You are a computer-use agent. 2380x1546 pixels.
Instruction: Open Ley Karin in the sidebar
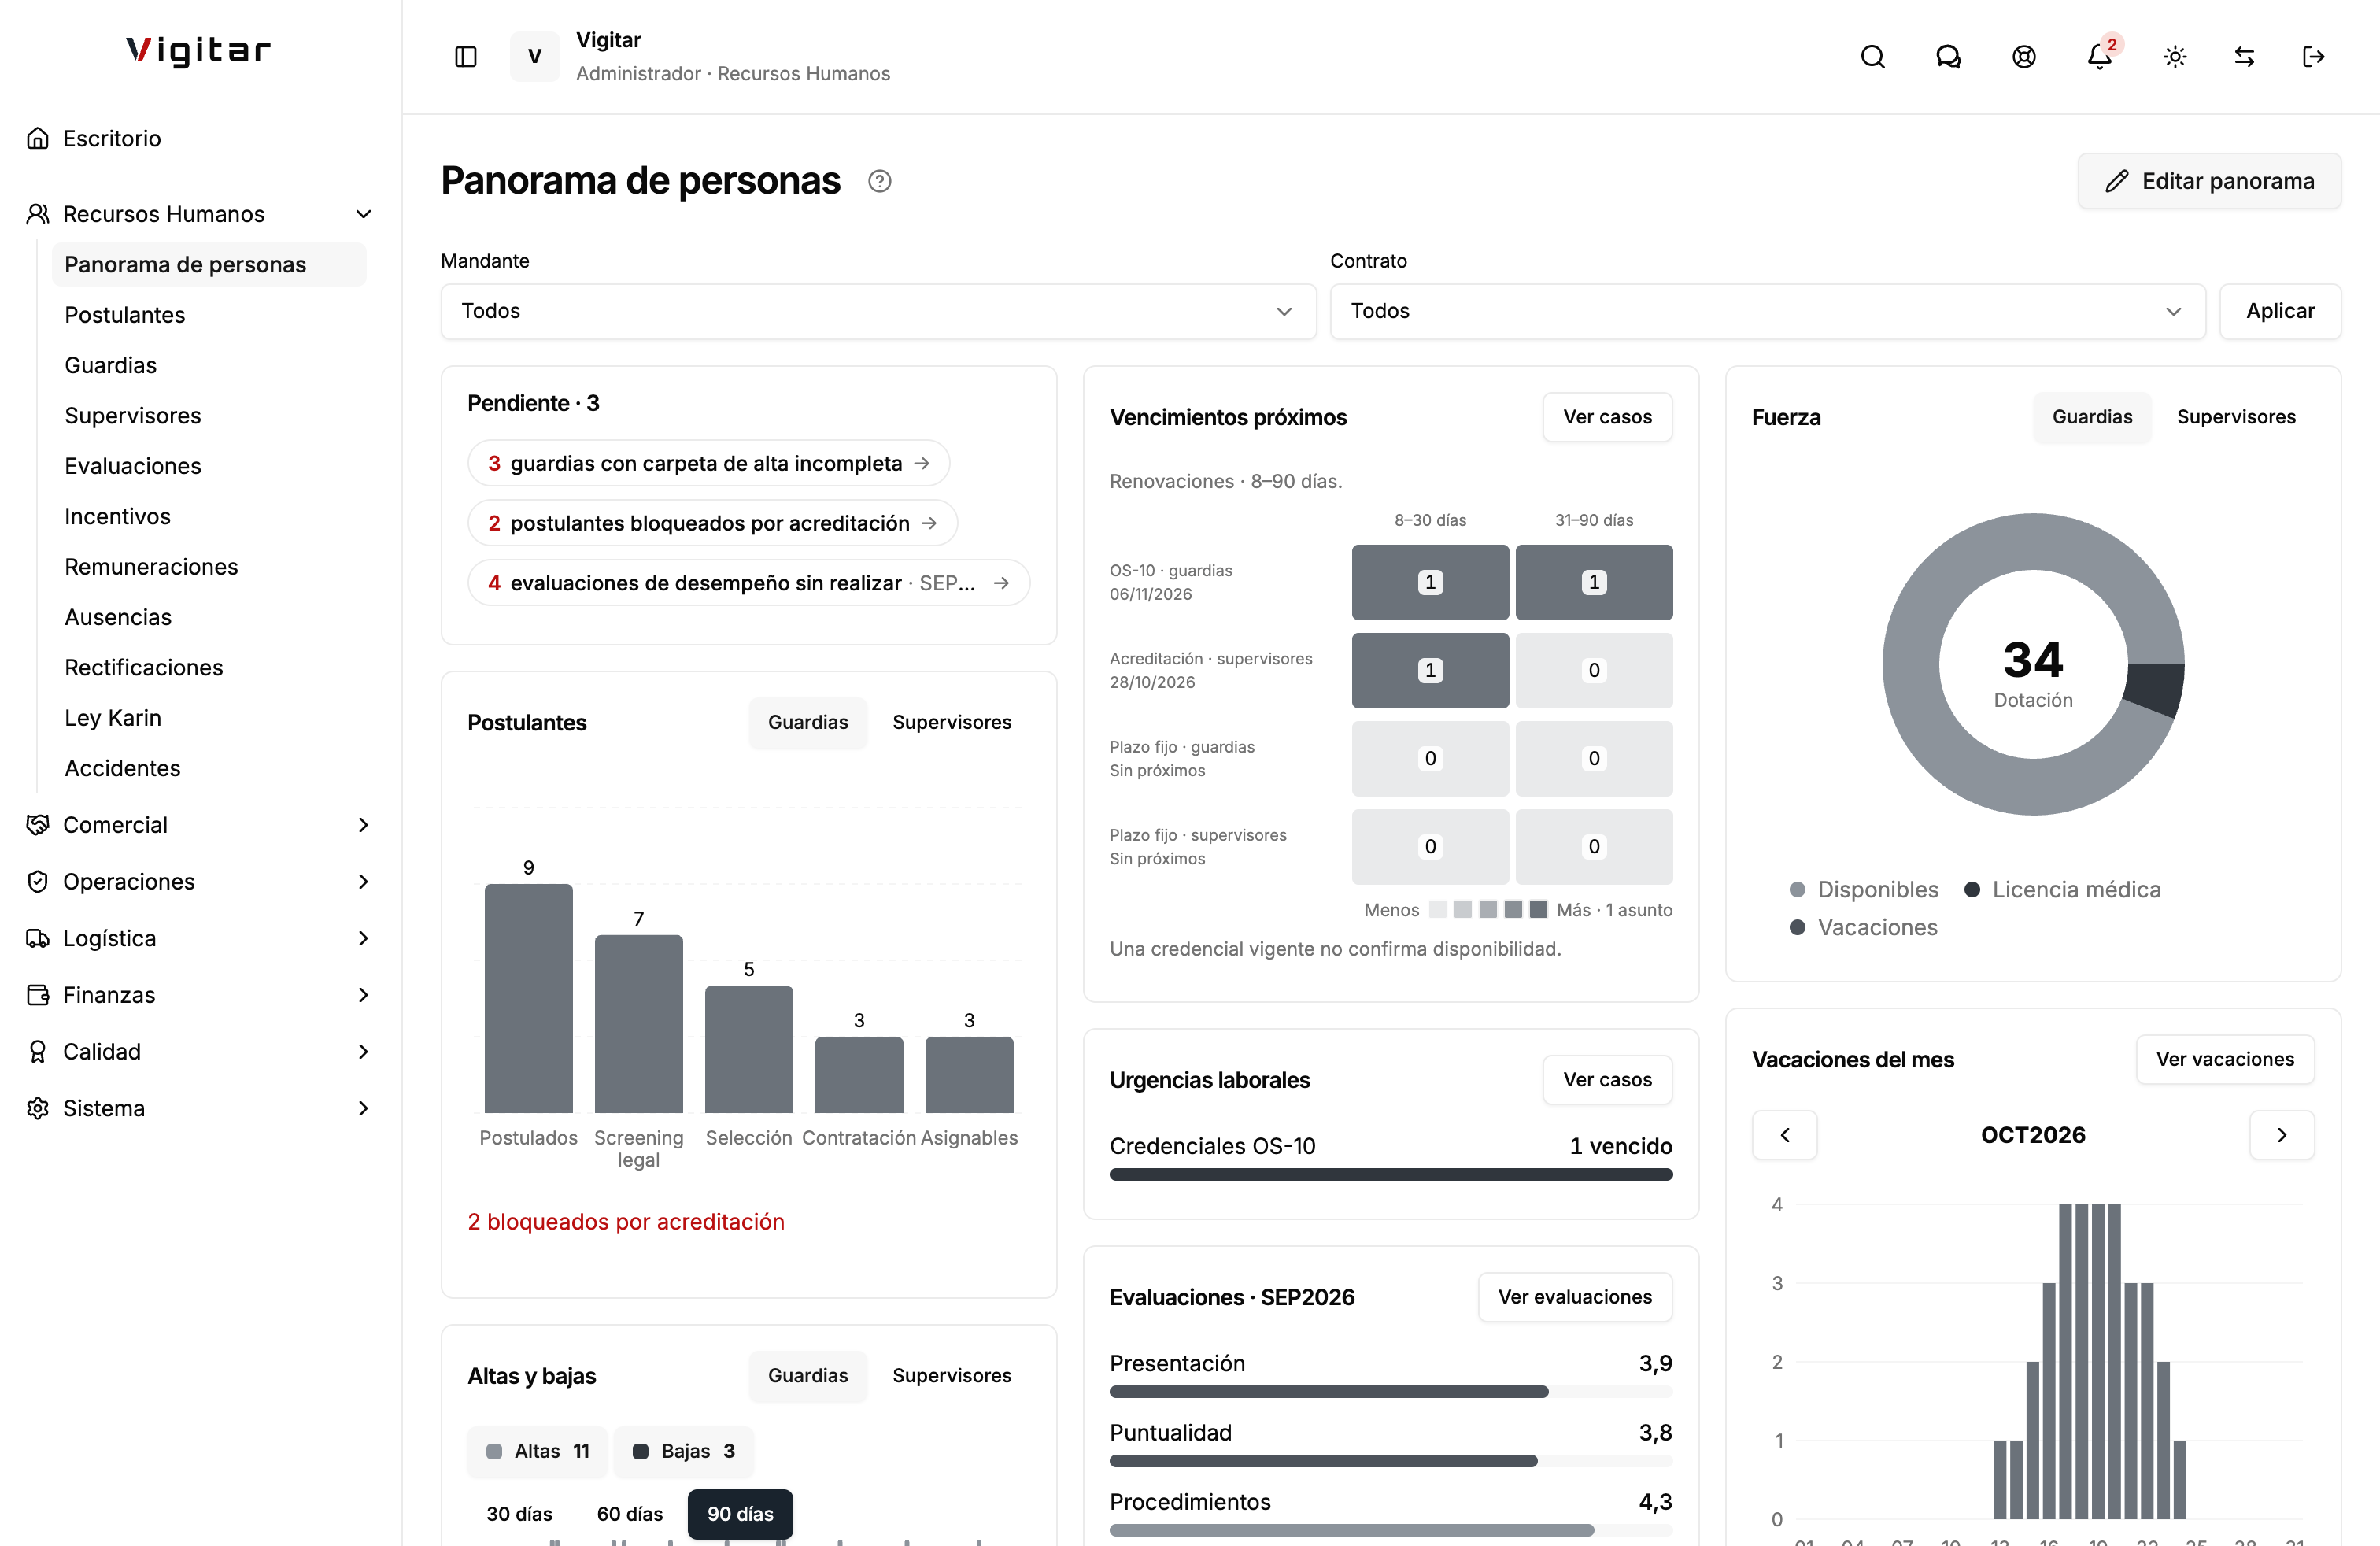209,718
